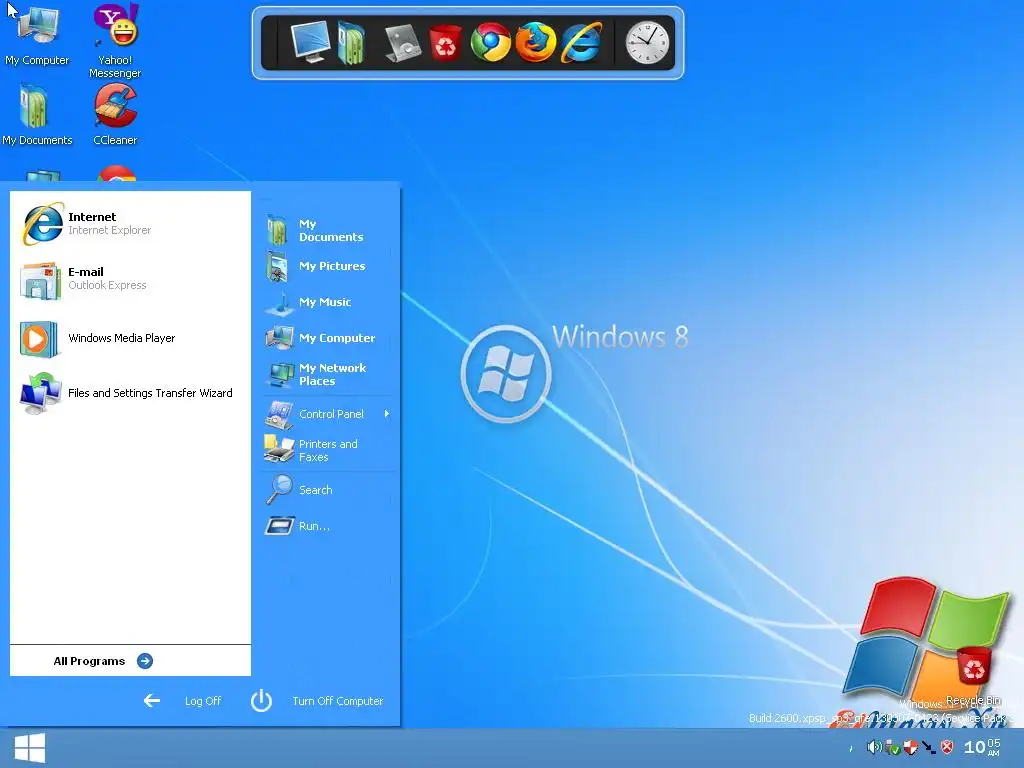This screenshot has width=1024, height=768.
Task: Open My Documents in the Start menu
Action: [x=328, y=231]
